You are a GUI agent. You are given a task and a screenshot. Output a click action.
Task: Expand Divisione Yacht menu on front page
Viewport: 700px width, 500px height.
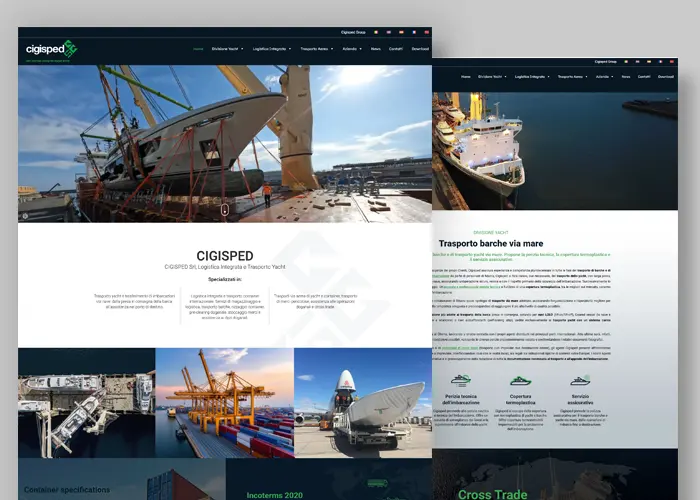228,49
